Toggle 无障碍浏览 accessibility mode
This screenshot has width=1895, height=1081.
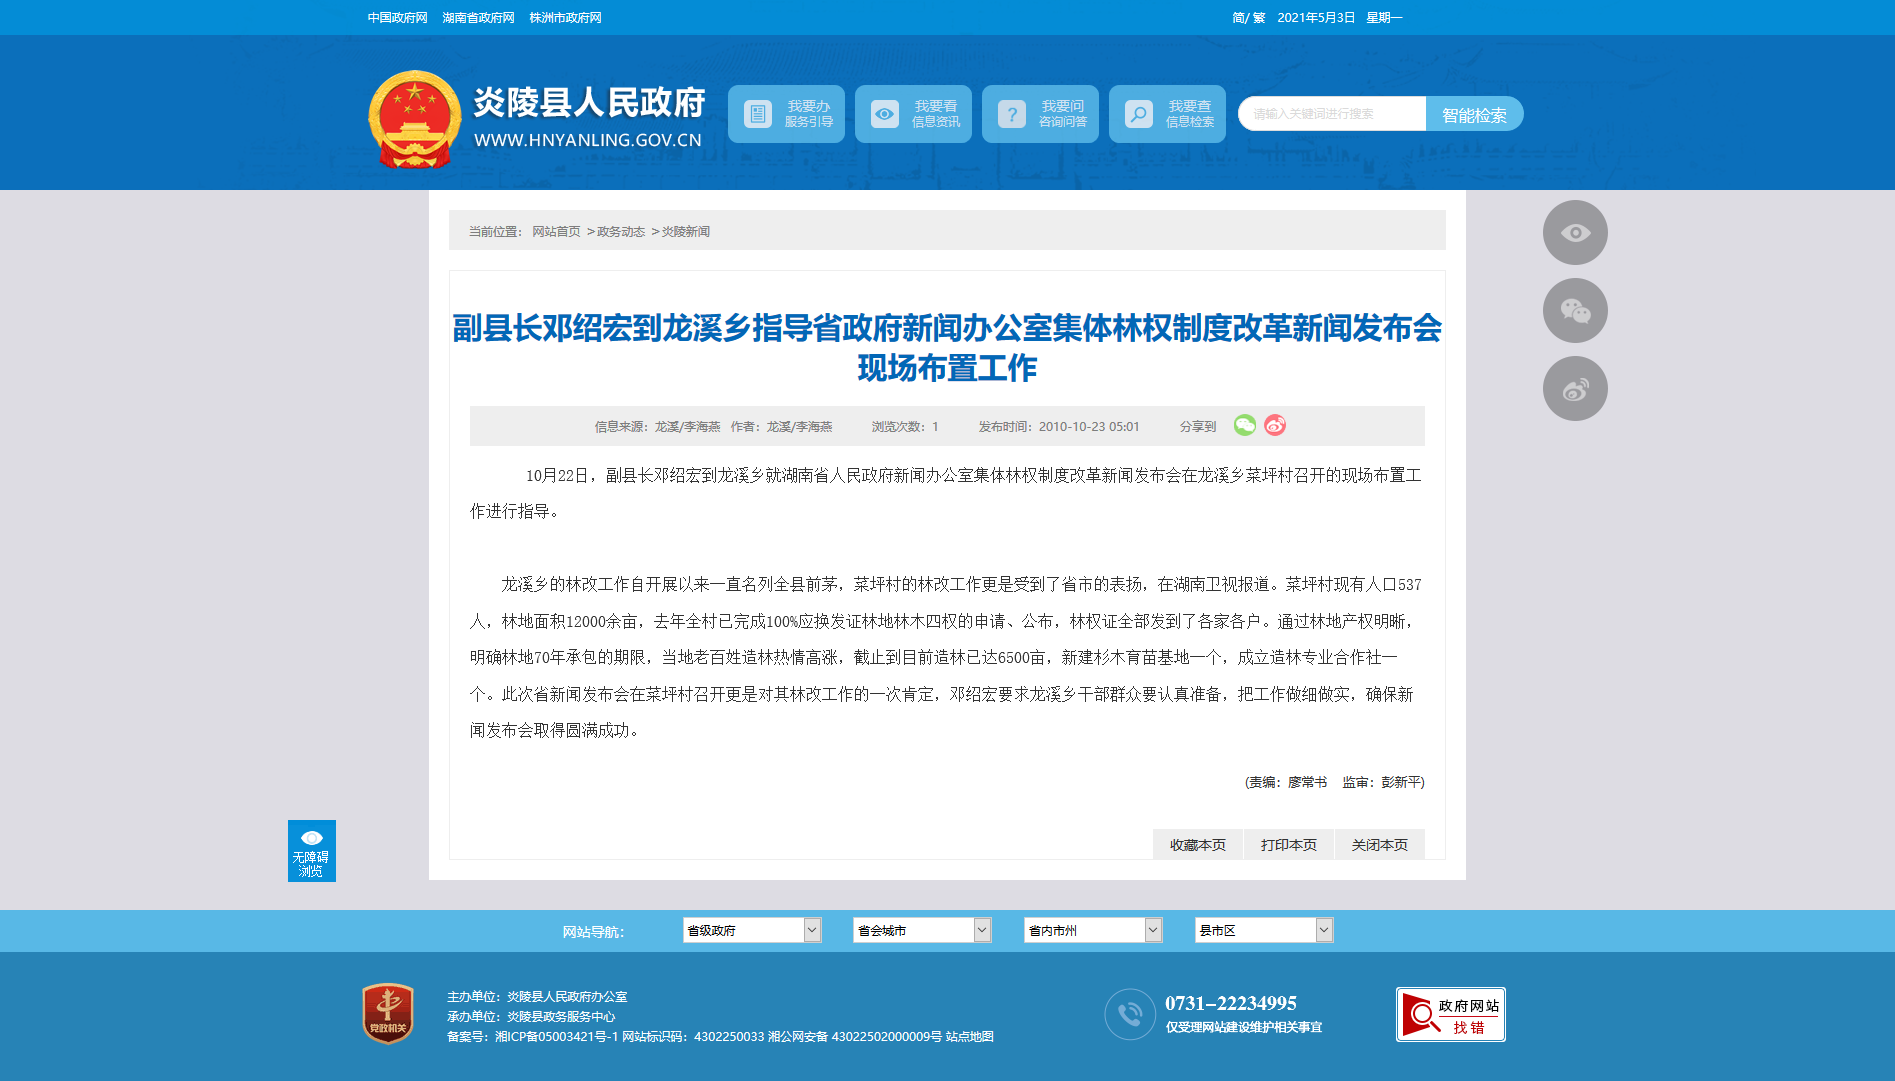click(x=312, y=851)
